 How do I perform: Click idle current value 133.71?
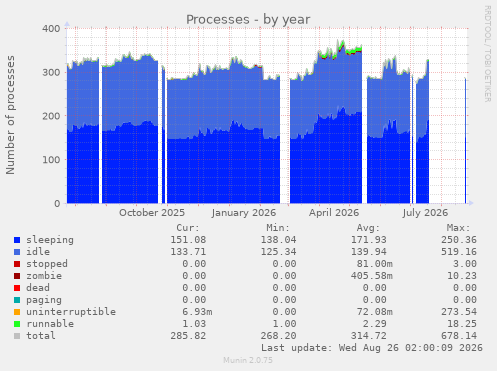tap(188, 252)
